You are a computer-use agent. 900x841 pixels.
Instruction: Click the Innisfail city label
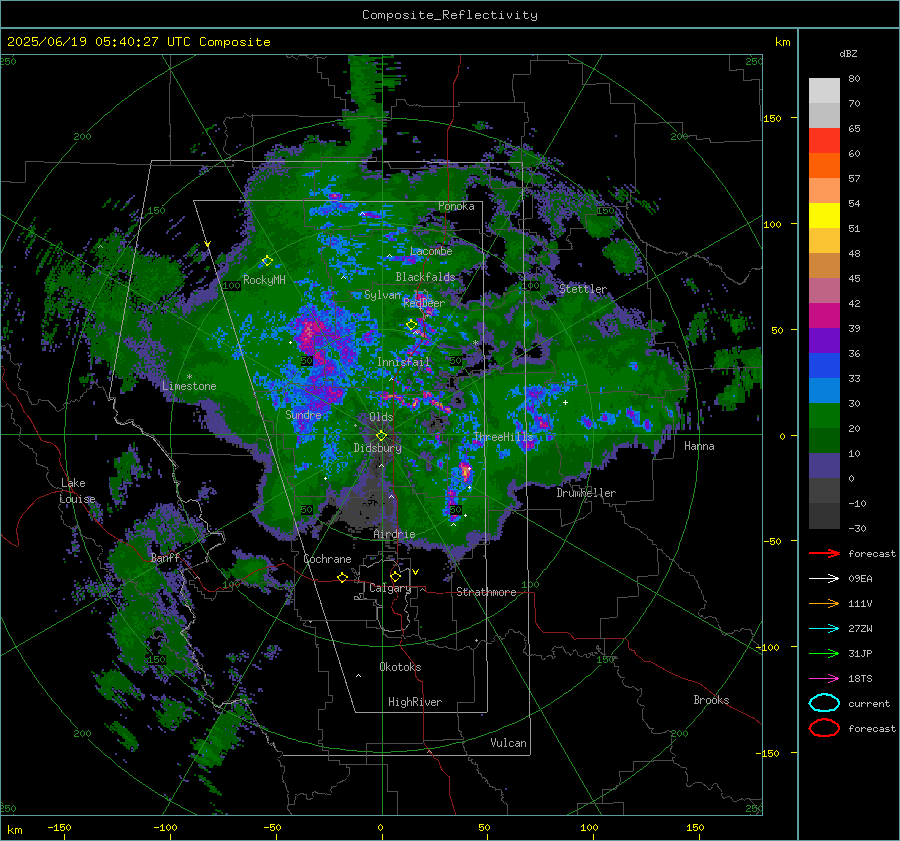tap(404, 362)
